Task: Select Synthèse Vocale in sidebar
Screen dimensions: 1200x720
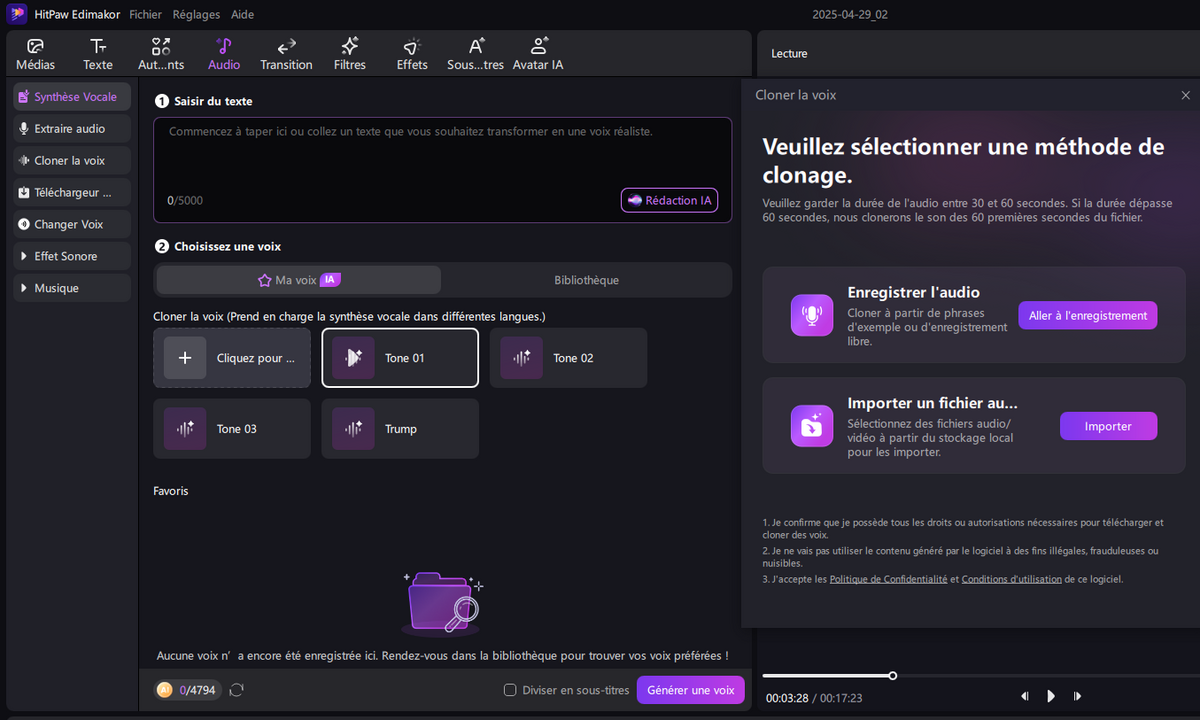Action: tap(72, 97)
